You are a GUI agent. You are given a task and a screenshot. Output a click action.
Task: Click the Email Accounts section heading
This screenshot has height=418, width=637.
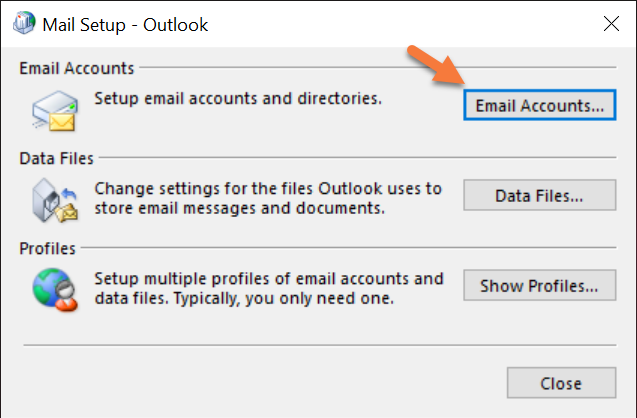[76, 68]
